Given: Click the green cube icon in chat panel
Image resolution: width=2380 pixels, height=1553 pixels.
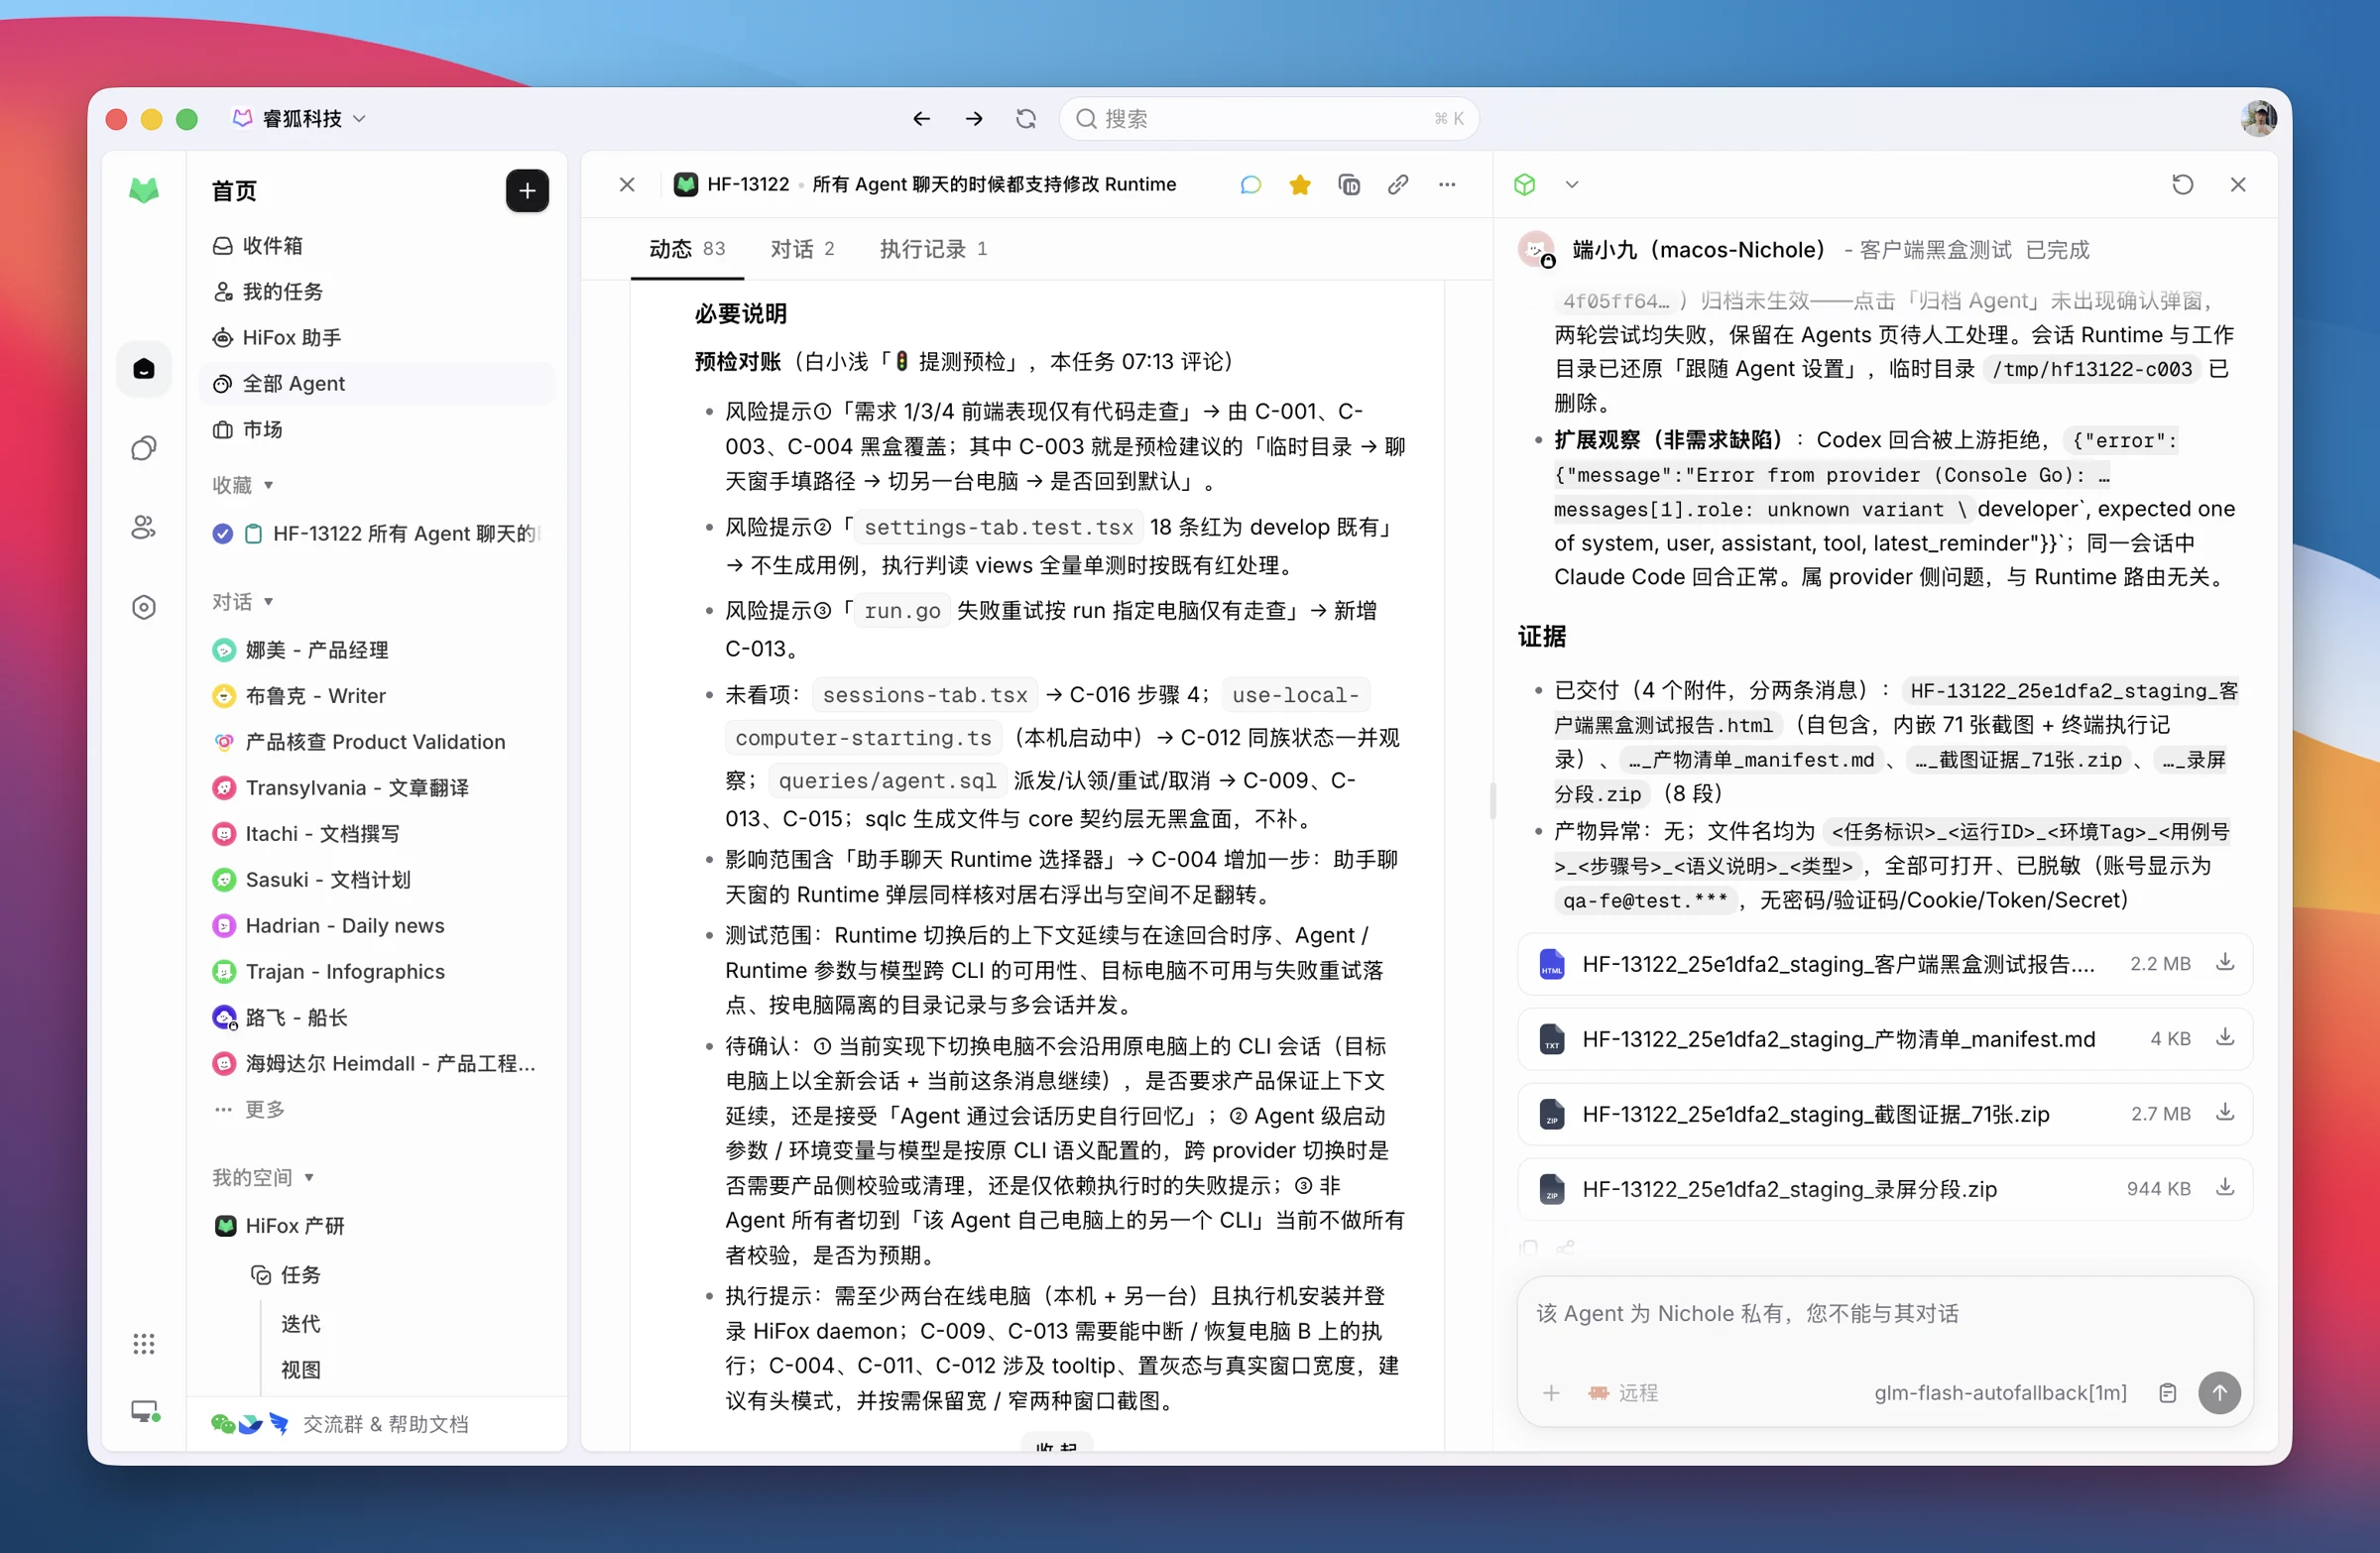Looking at the screenshot, I should (x=1525, y=184).
